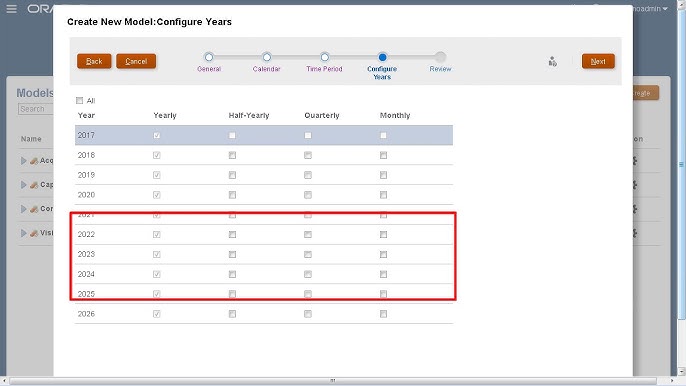The width and height of the screenshot is (686, 386).
Task: Expand the Cor model row in Models list
Action: [24, 209]
